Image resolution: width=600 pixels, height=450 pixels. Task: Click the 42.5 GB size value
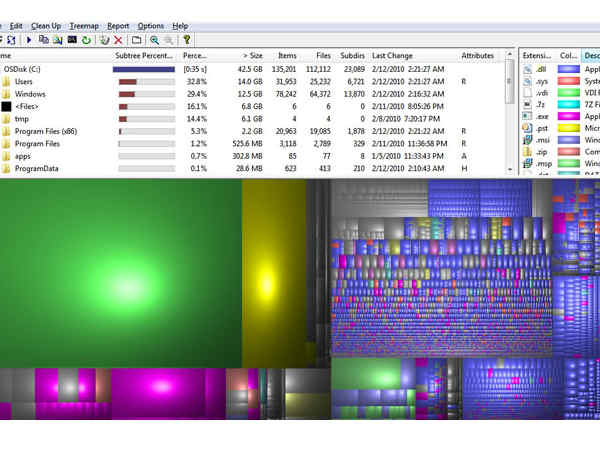250,69
